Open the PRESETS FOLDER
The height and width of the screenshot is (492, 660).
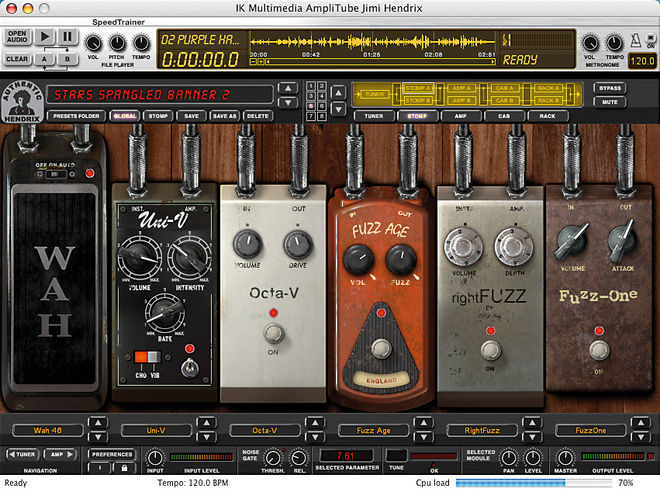point(76,116)
